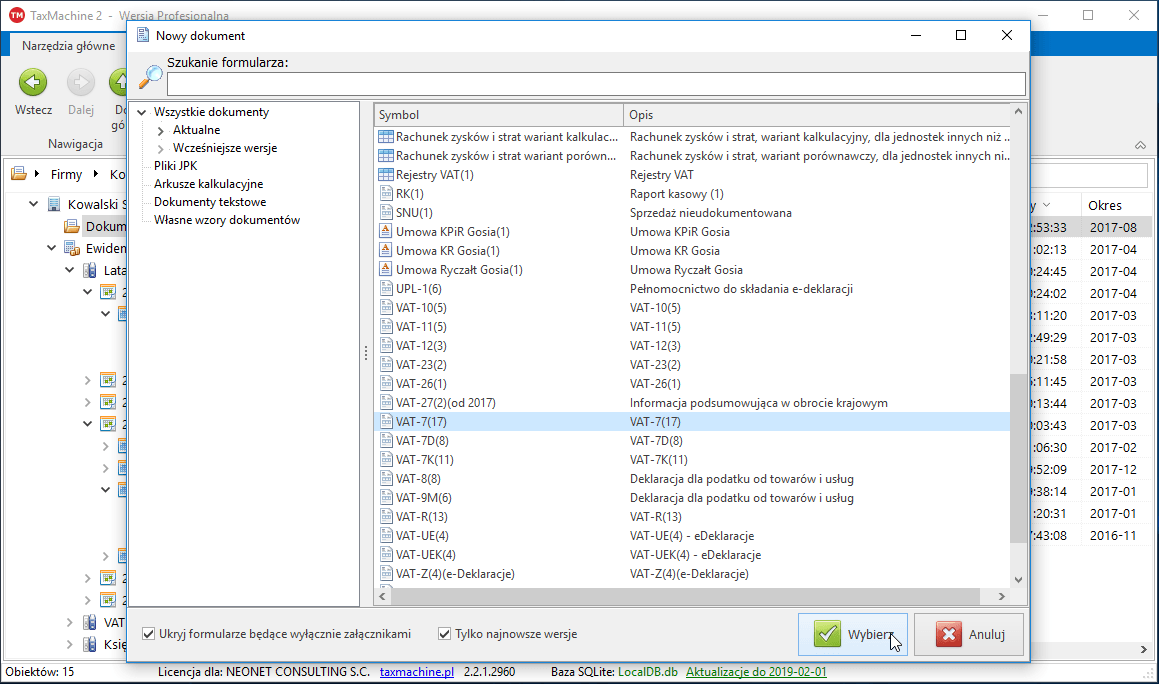Collapse the 'Wszystkie dokumenty' tree node
The height and width of the screenshot is (684, 1159).
[143, 112]
